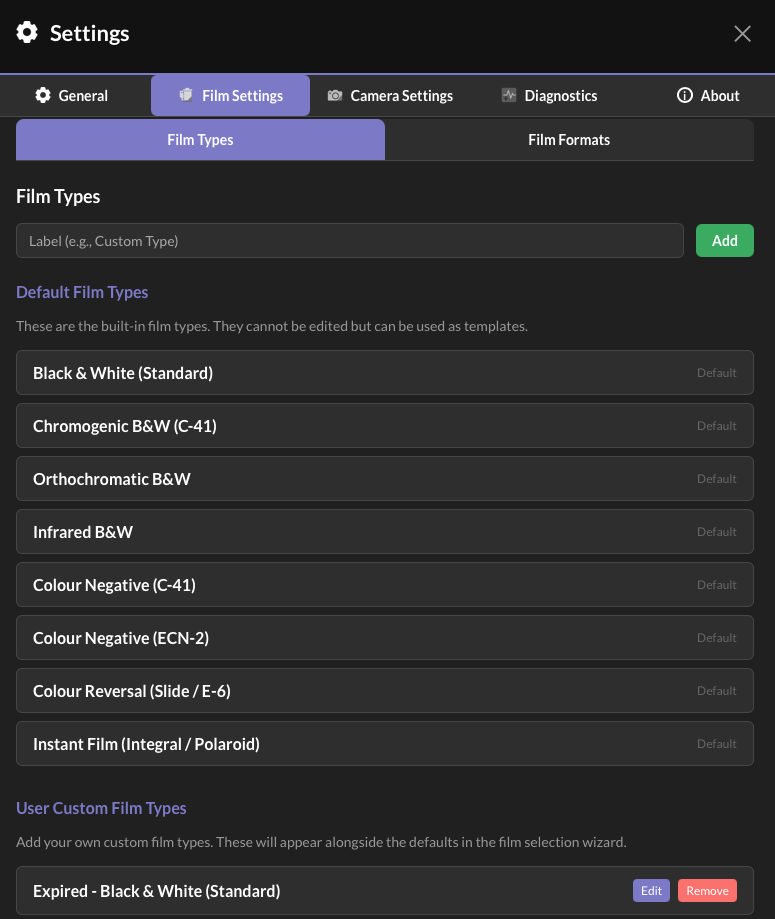Focus the film type Label input field
775x919 pixels.
(350, 241)
